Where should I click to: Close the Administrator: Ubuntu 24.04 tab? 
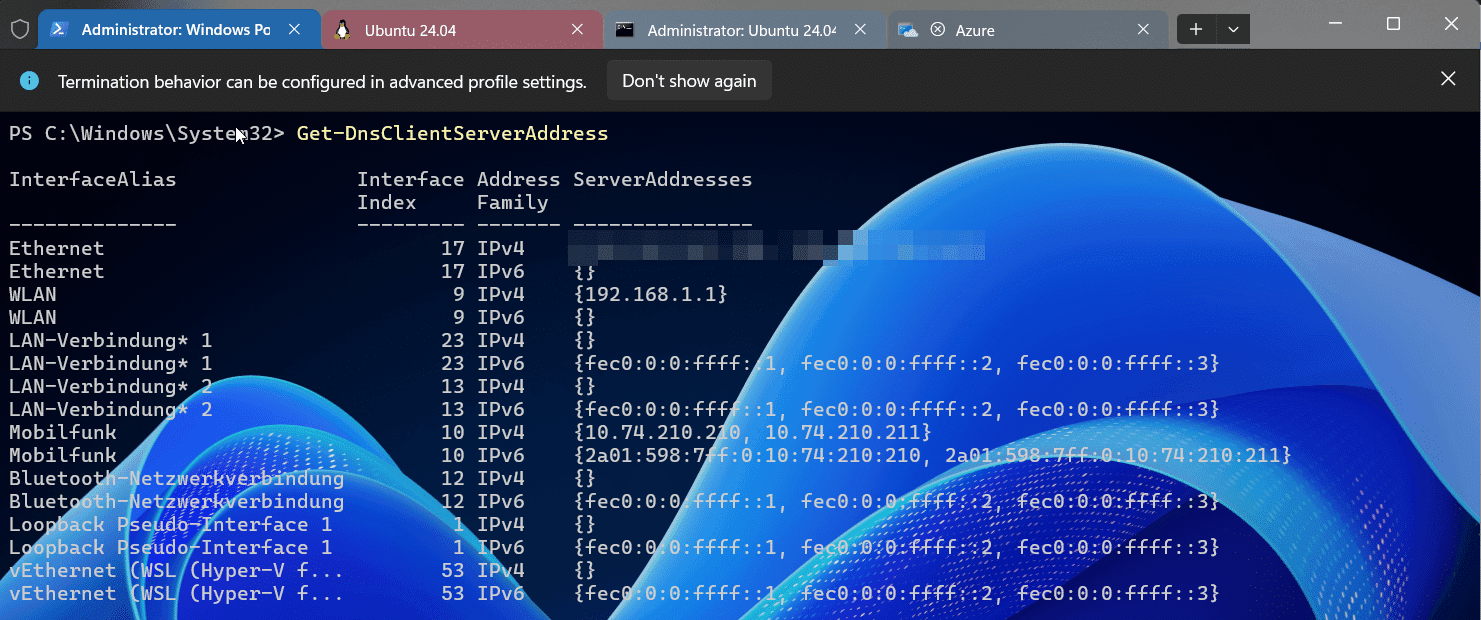click(x=860, y=29)
